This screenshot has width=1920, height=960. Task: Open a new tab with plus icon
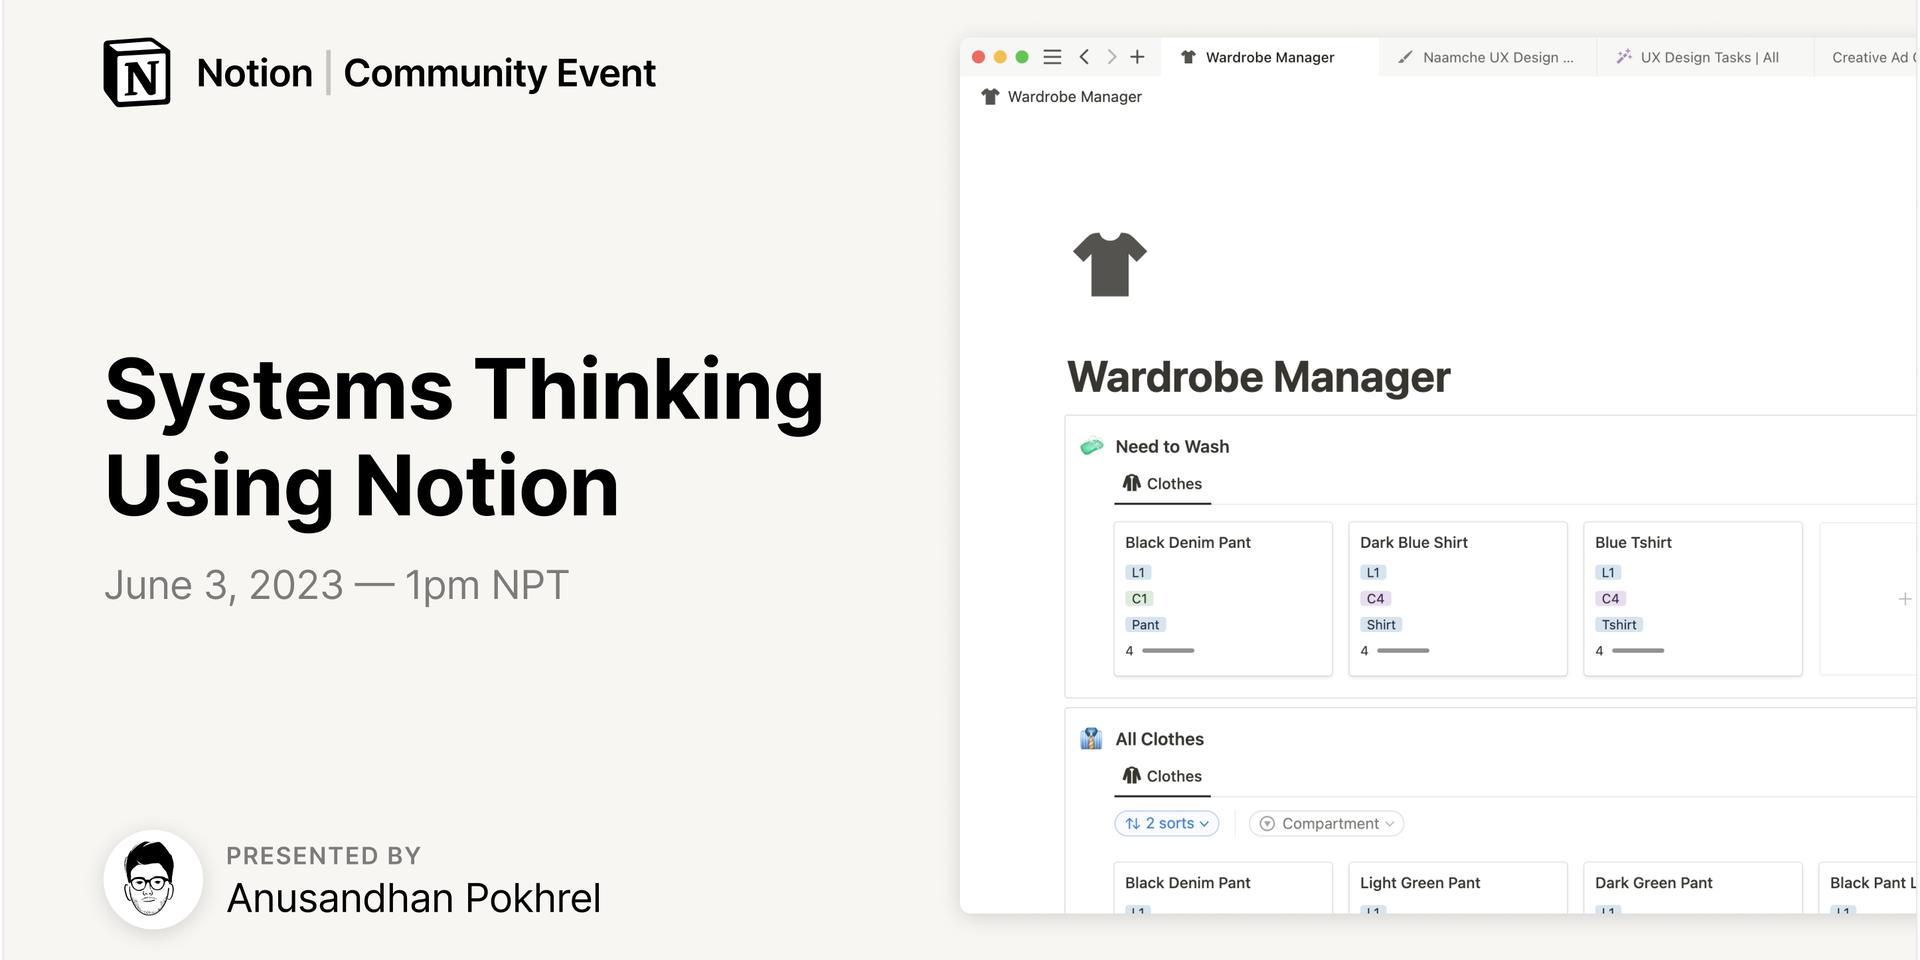(1137, 57)
